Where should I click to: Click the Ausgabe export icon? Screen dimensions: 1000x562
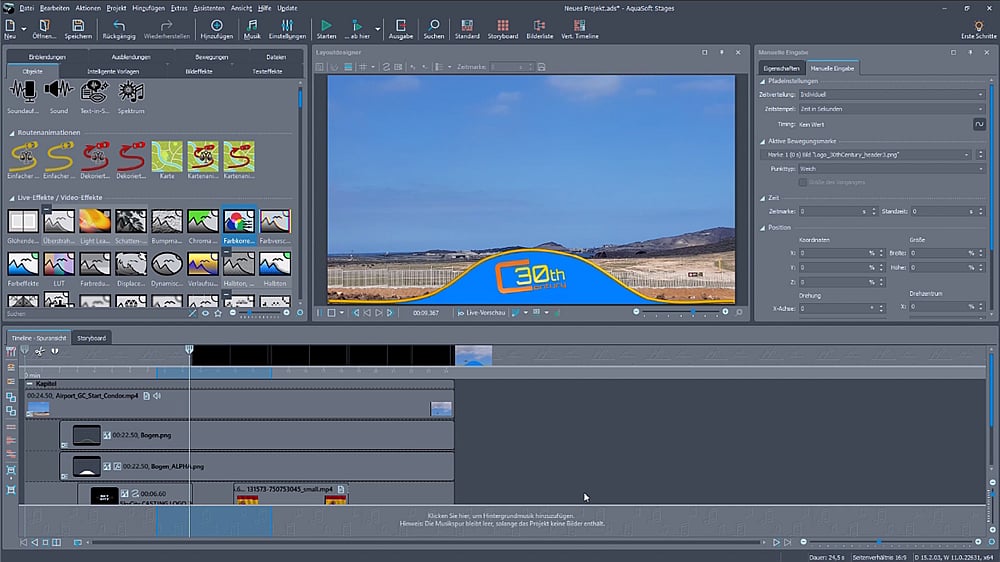coord(400,28)
